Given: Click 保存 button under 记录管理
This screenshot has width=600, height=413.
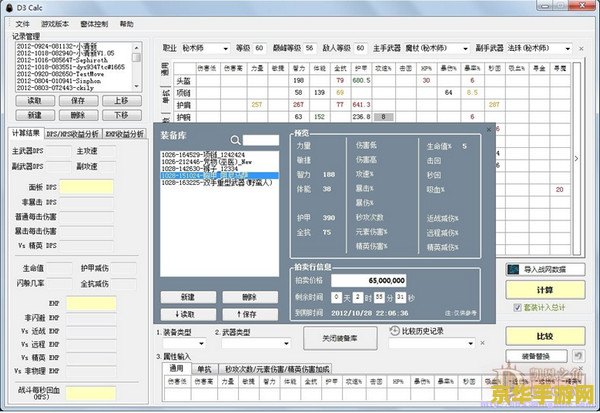Looking at the screenshot, I should [x=78, y=101].
